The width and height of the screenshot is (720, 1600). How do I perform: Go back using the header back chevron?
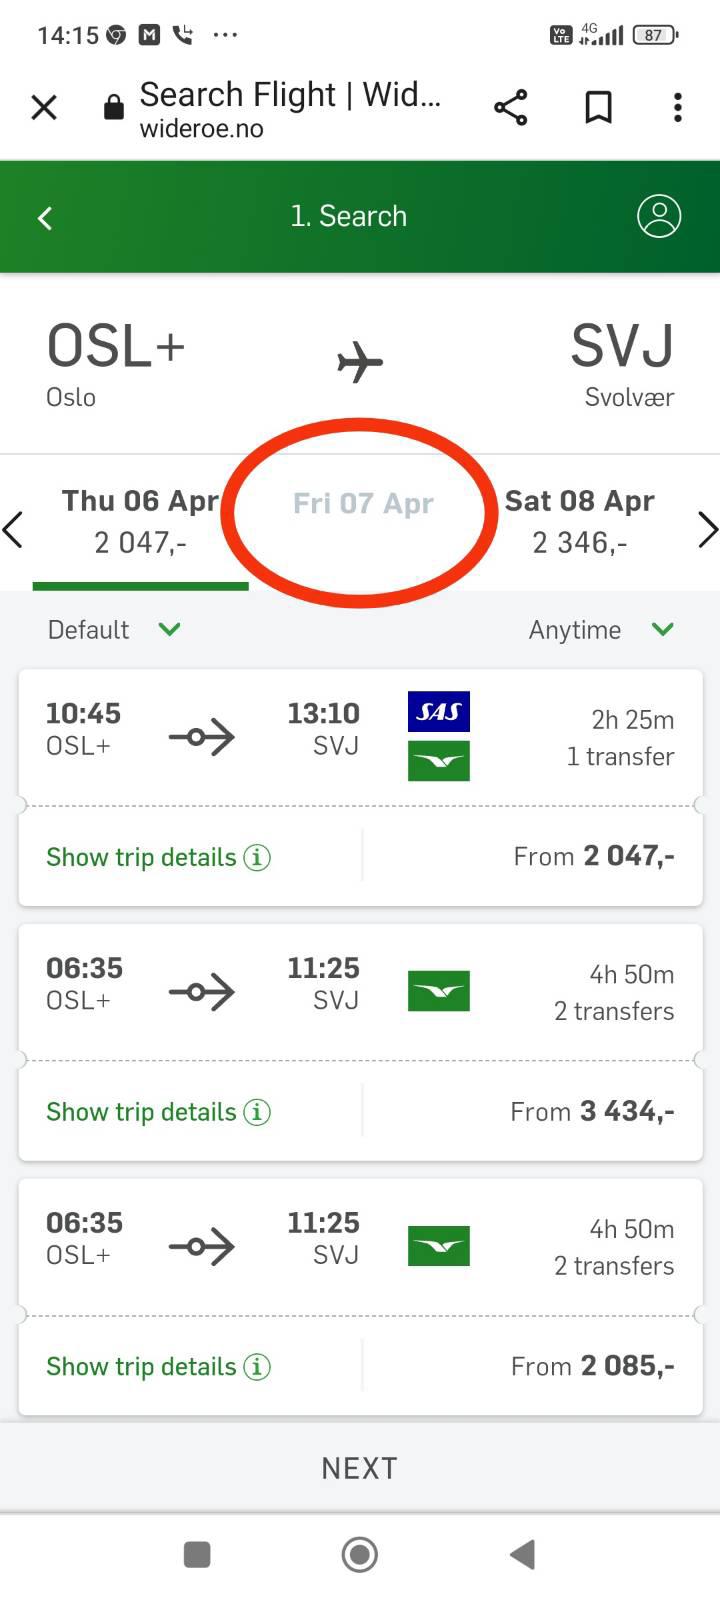click(x=45, y=217)
